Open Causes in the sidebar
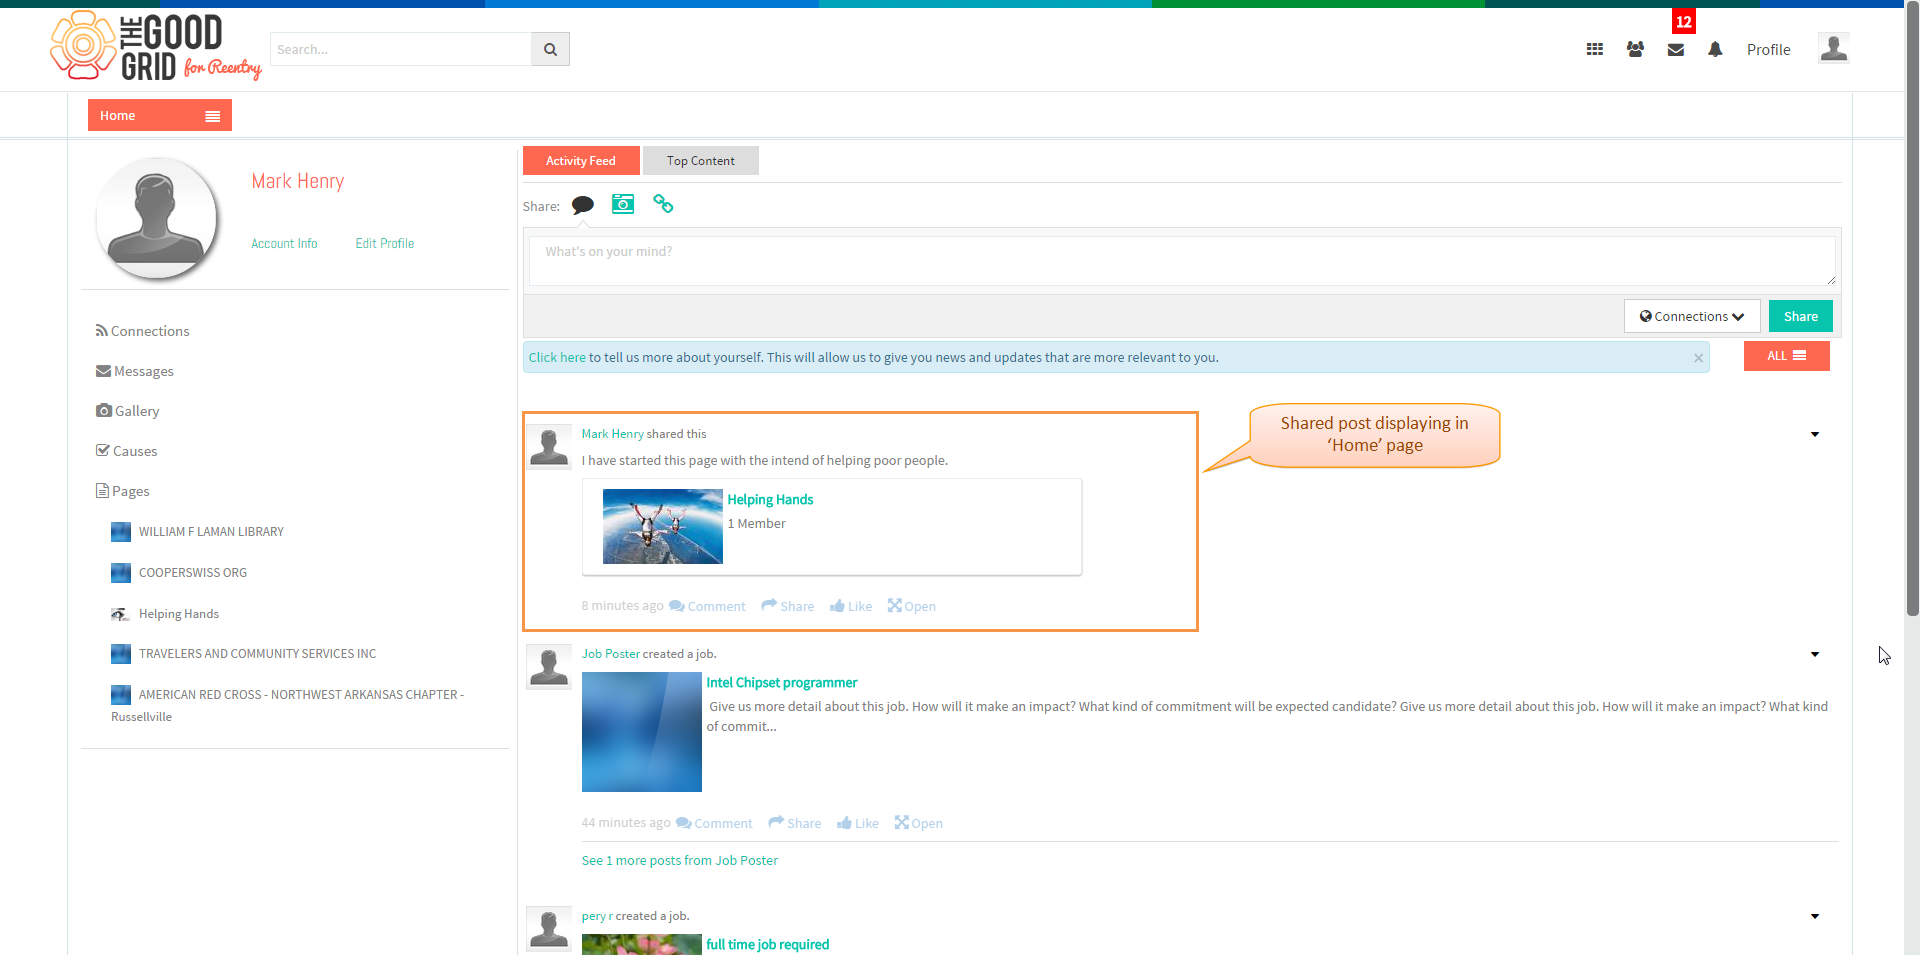The height and width of the screenshot is (955, 1920). [x=126, y=451]
